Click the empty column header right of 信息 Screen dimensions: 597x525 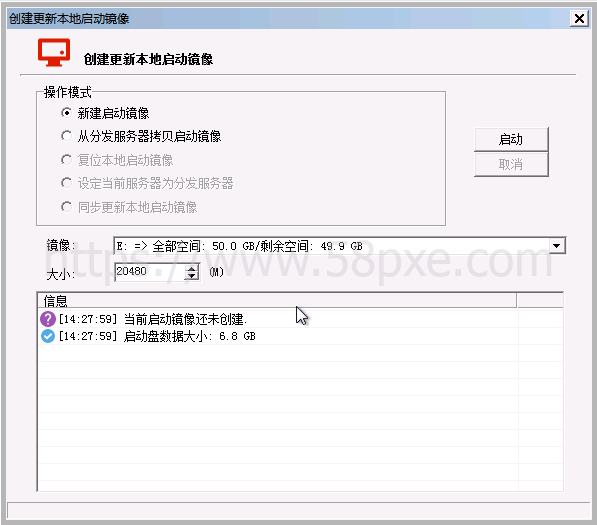[540, 300]
